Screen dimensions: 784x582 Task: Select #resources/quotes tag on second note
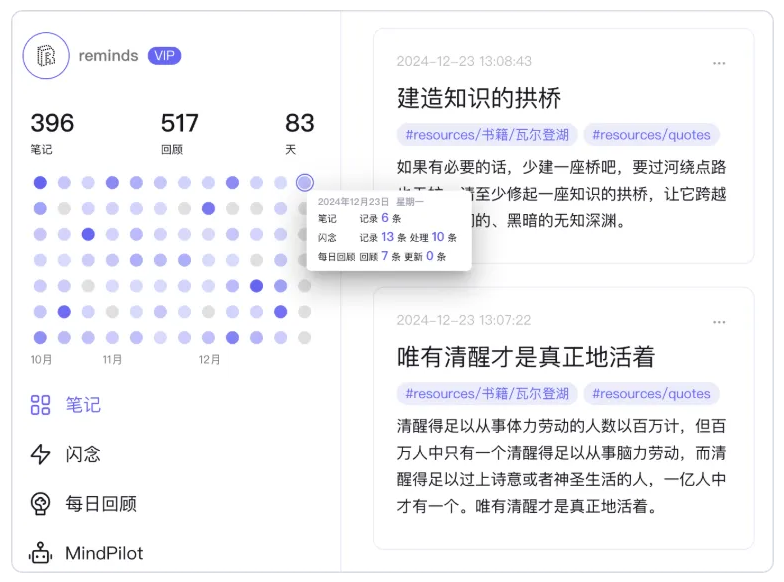651,394
